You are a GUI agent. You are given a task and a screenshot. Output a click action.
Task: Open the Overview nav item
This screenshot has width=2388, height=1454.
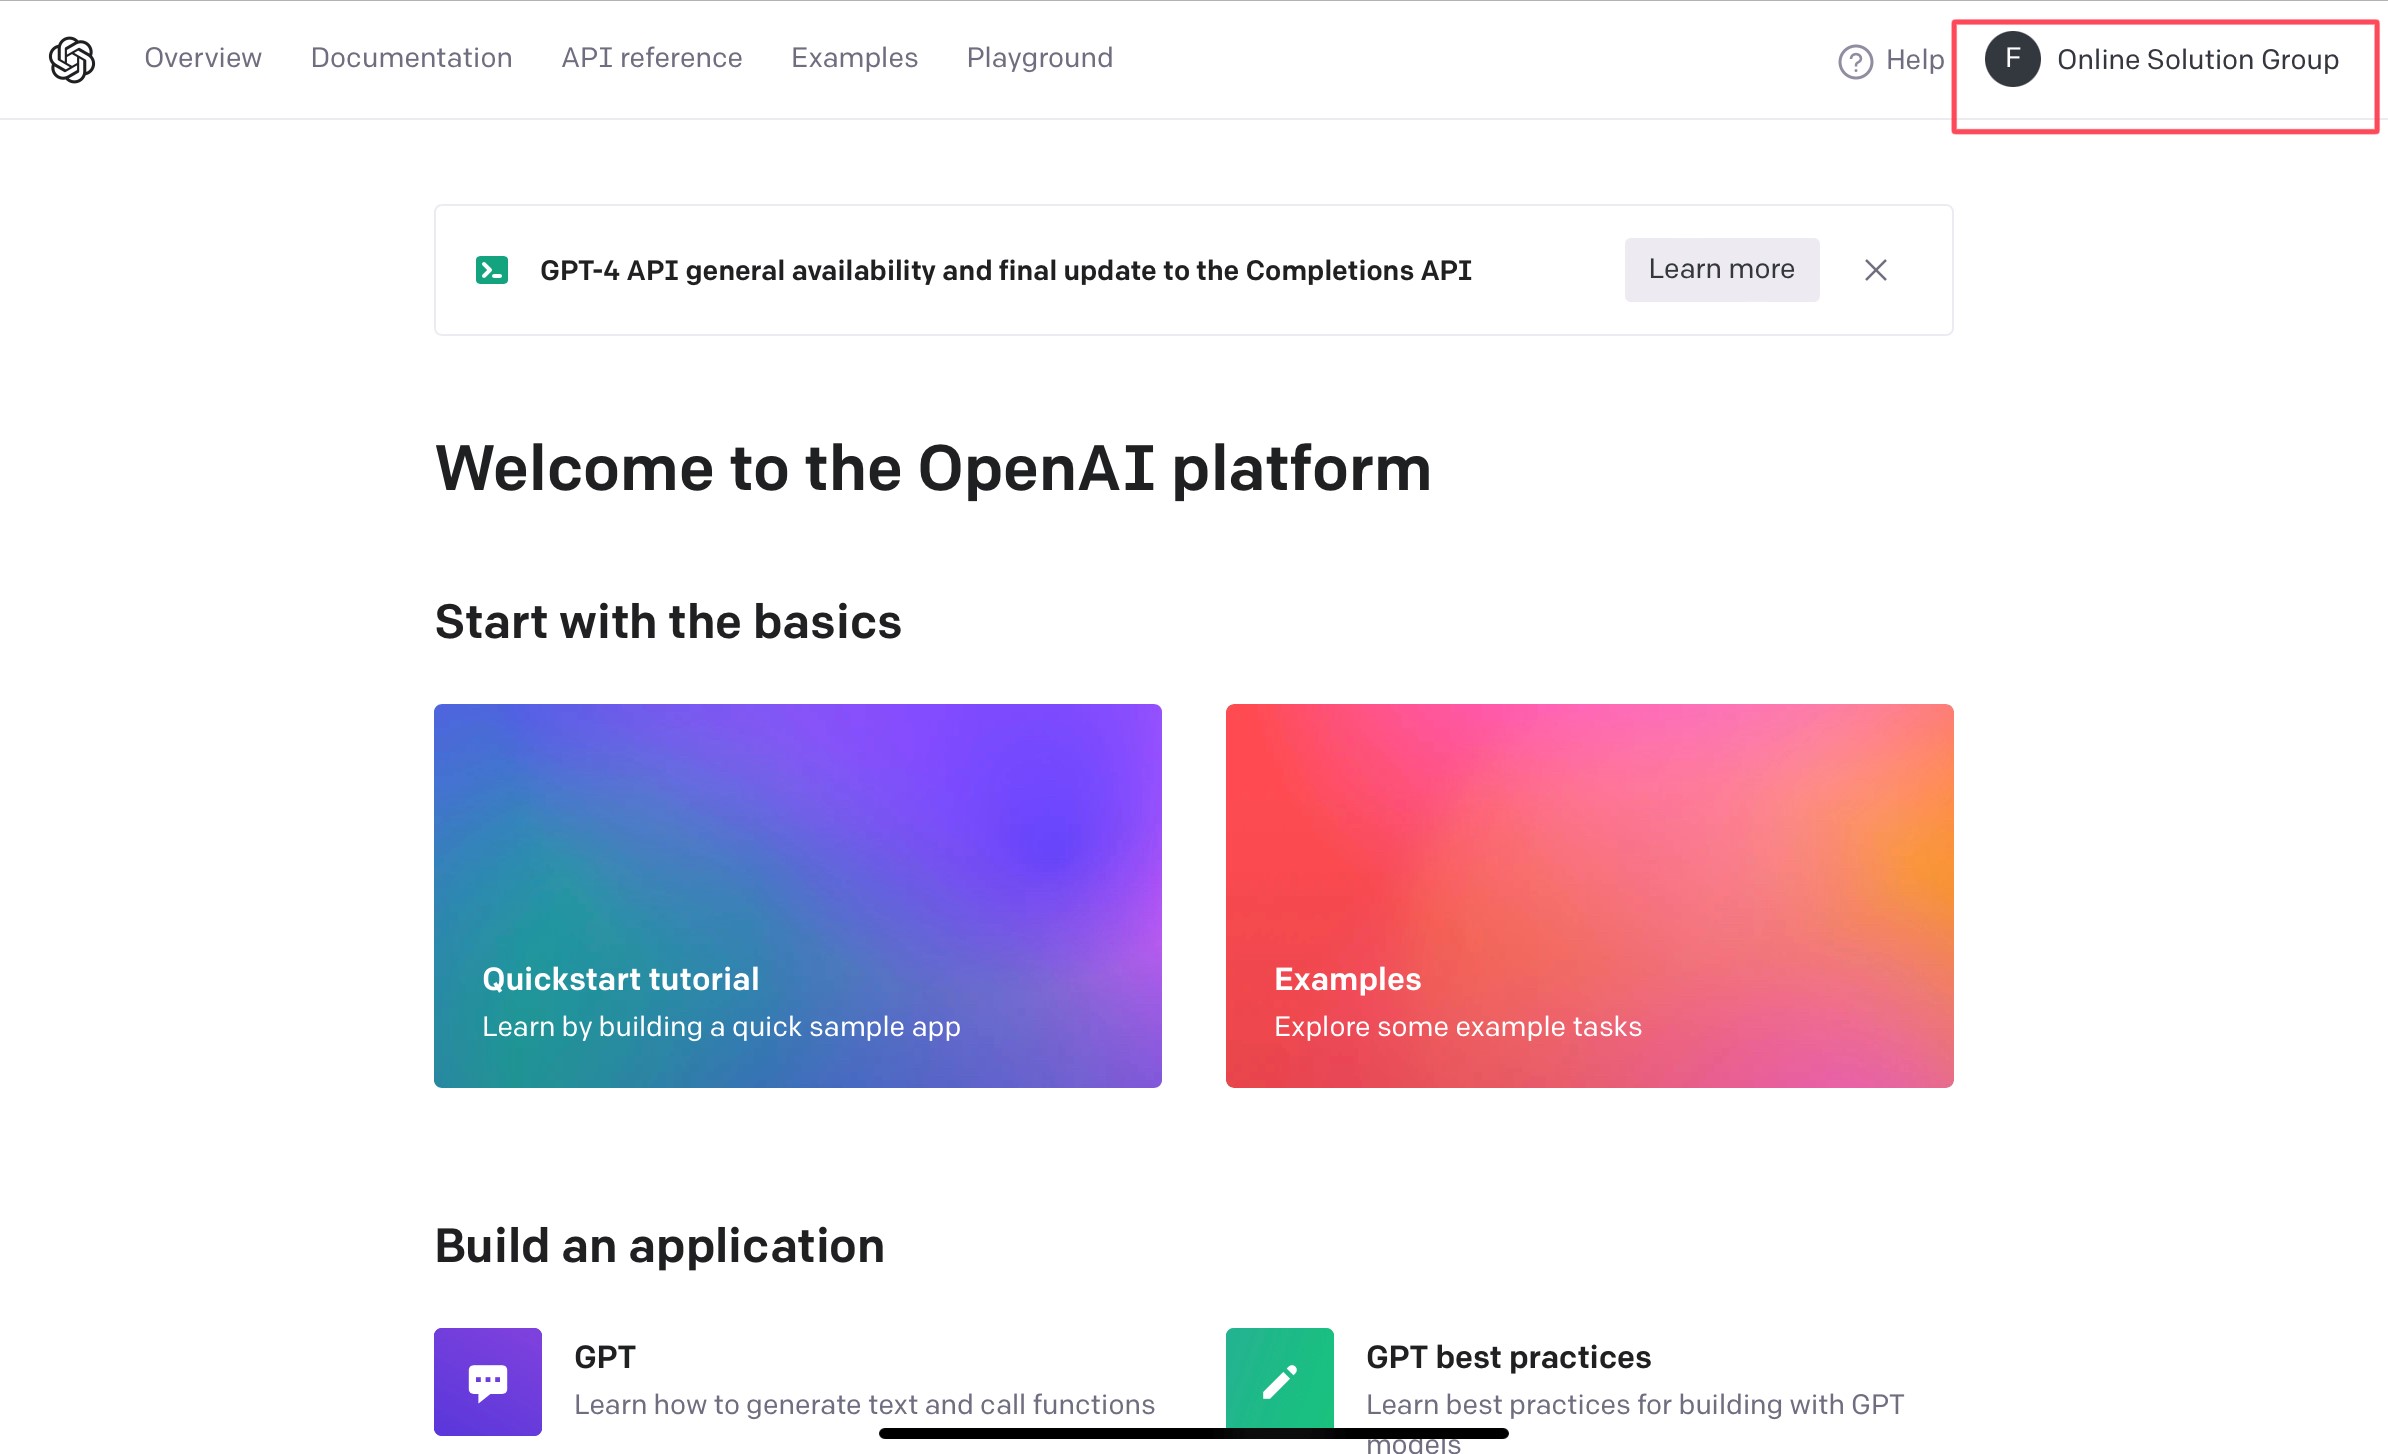pyautogui.click(x=203, y=58)
